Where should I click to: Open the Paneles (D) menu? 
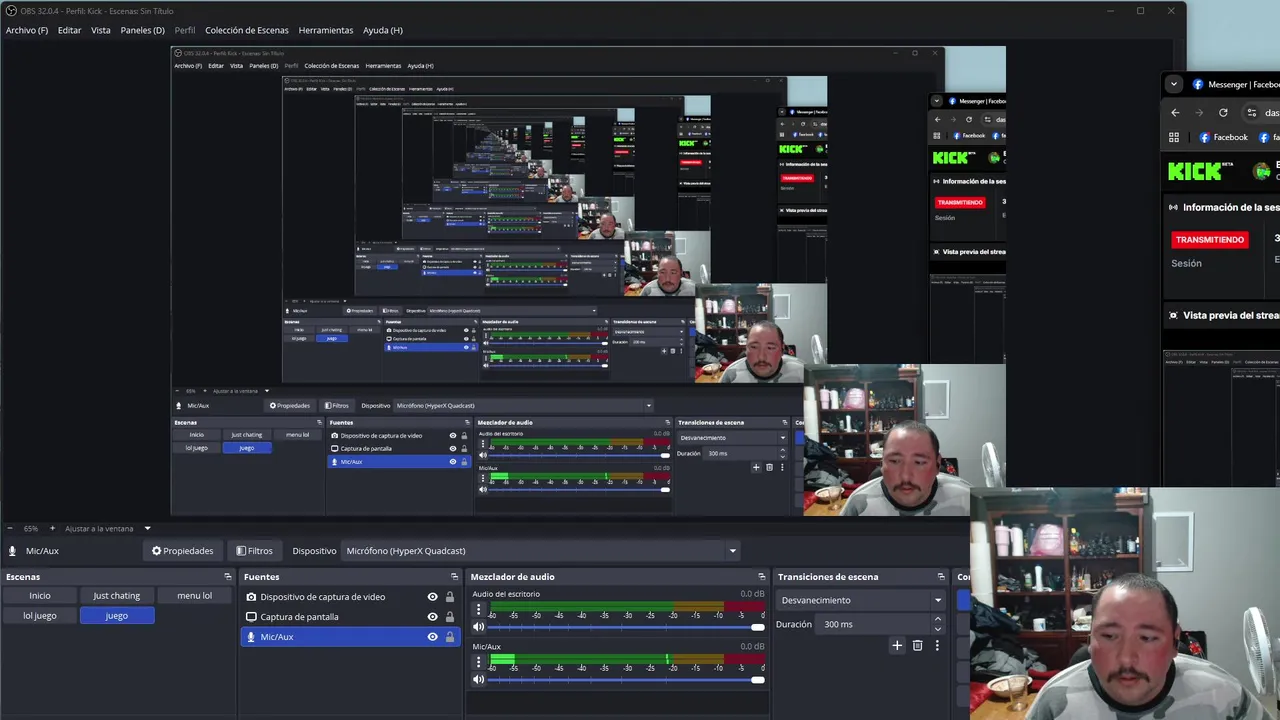point(142,30)
